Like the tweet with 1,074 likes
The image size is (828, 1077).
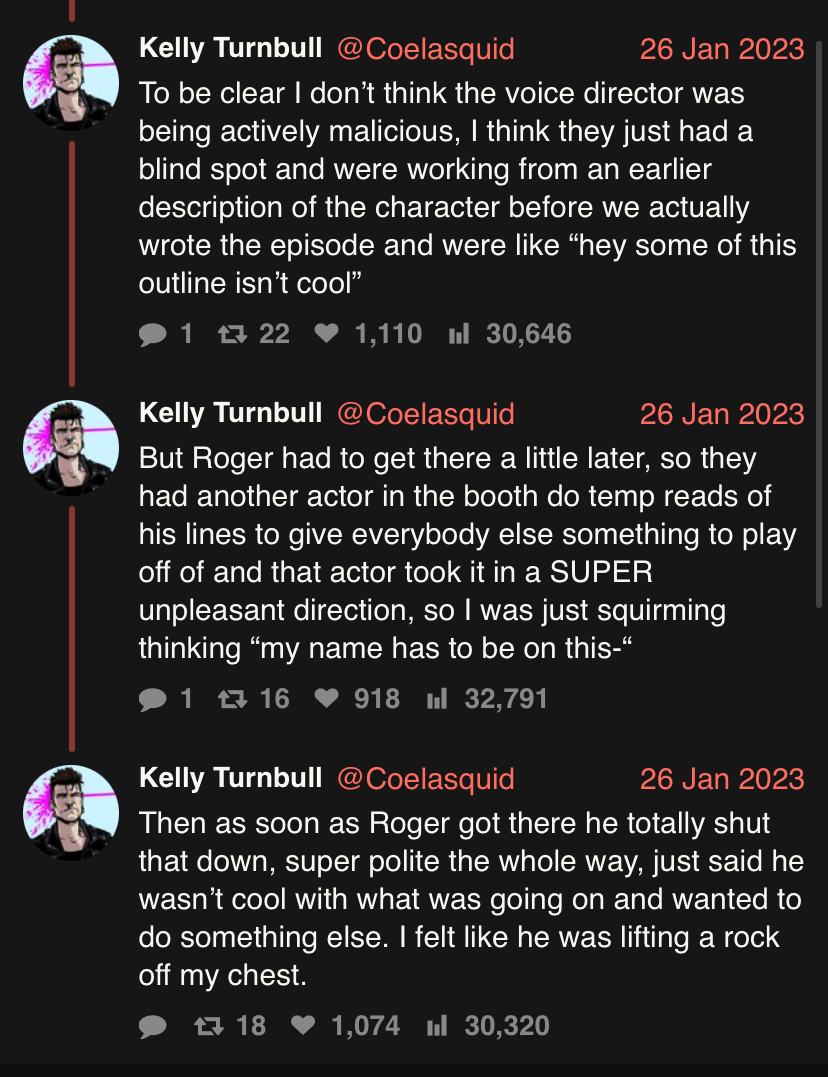click(303, 1026)
